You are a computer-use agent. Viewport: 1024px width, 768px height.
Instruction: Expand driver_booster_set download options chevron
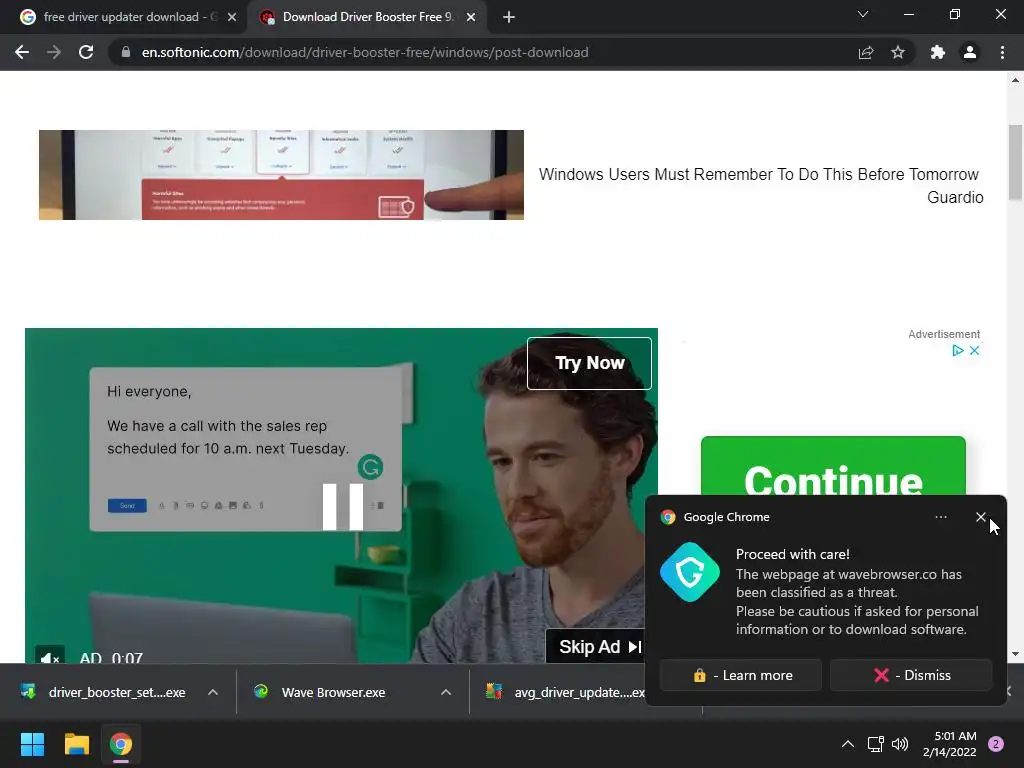[x=213, y=692]
